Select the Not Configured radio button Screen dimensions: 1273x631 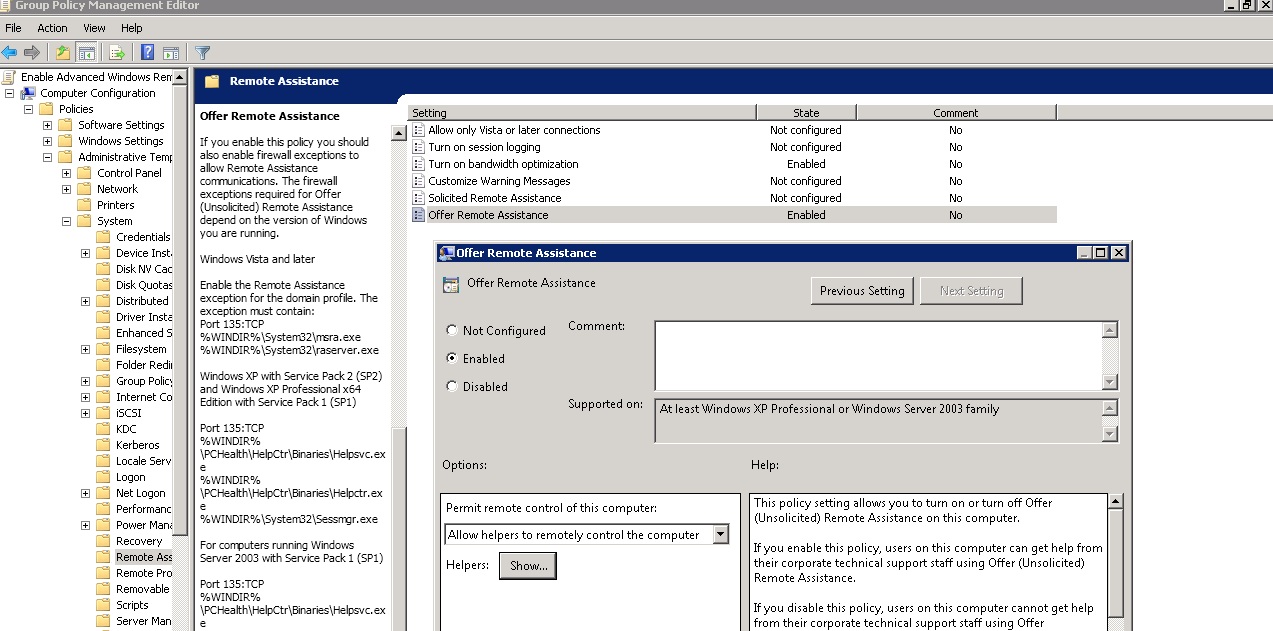[x=452, y=331]
